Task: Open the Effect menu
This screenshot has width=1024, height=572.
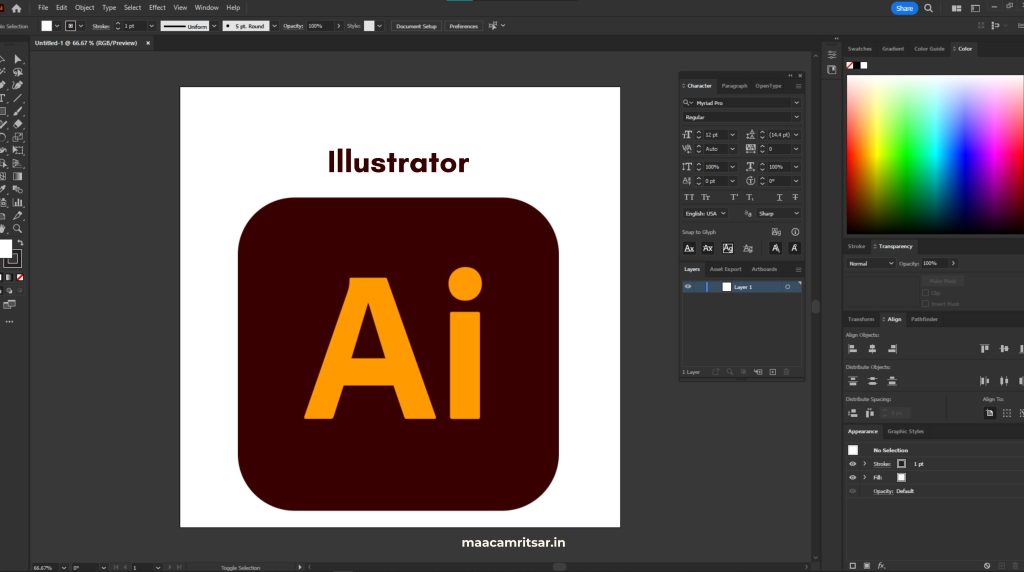Action: point(157,8)
